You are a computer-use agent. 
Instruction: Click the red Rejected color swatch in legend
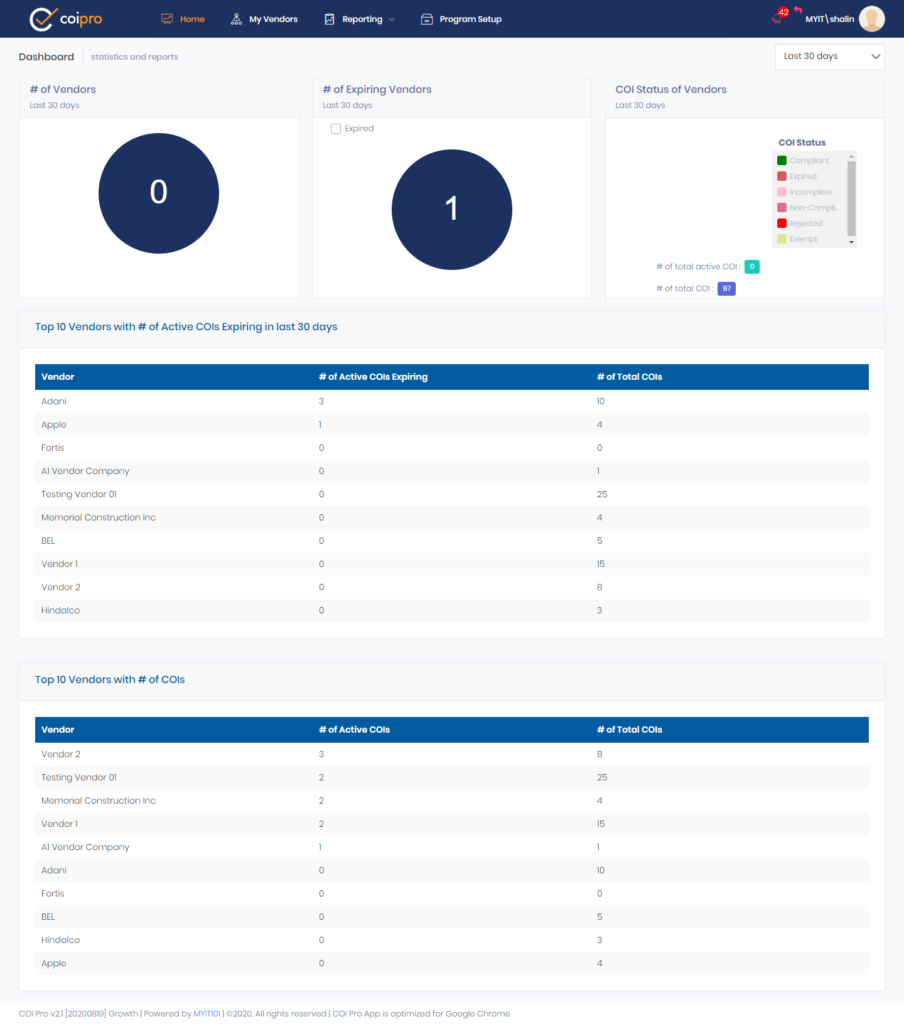(x=782, y=223)
